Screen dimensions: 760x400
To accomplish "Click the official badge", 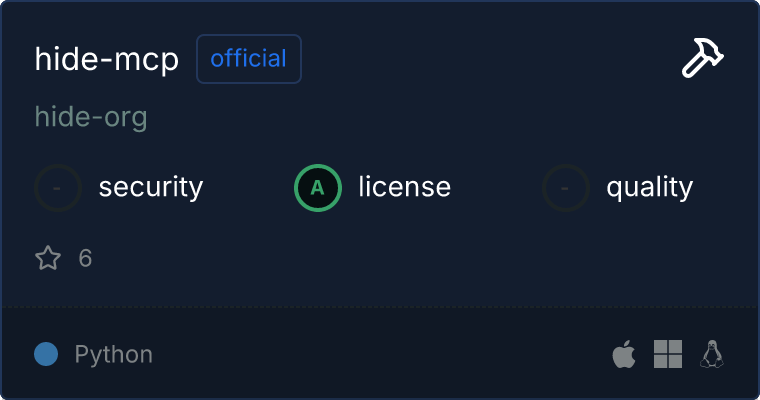I will point(249,59).
